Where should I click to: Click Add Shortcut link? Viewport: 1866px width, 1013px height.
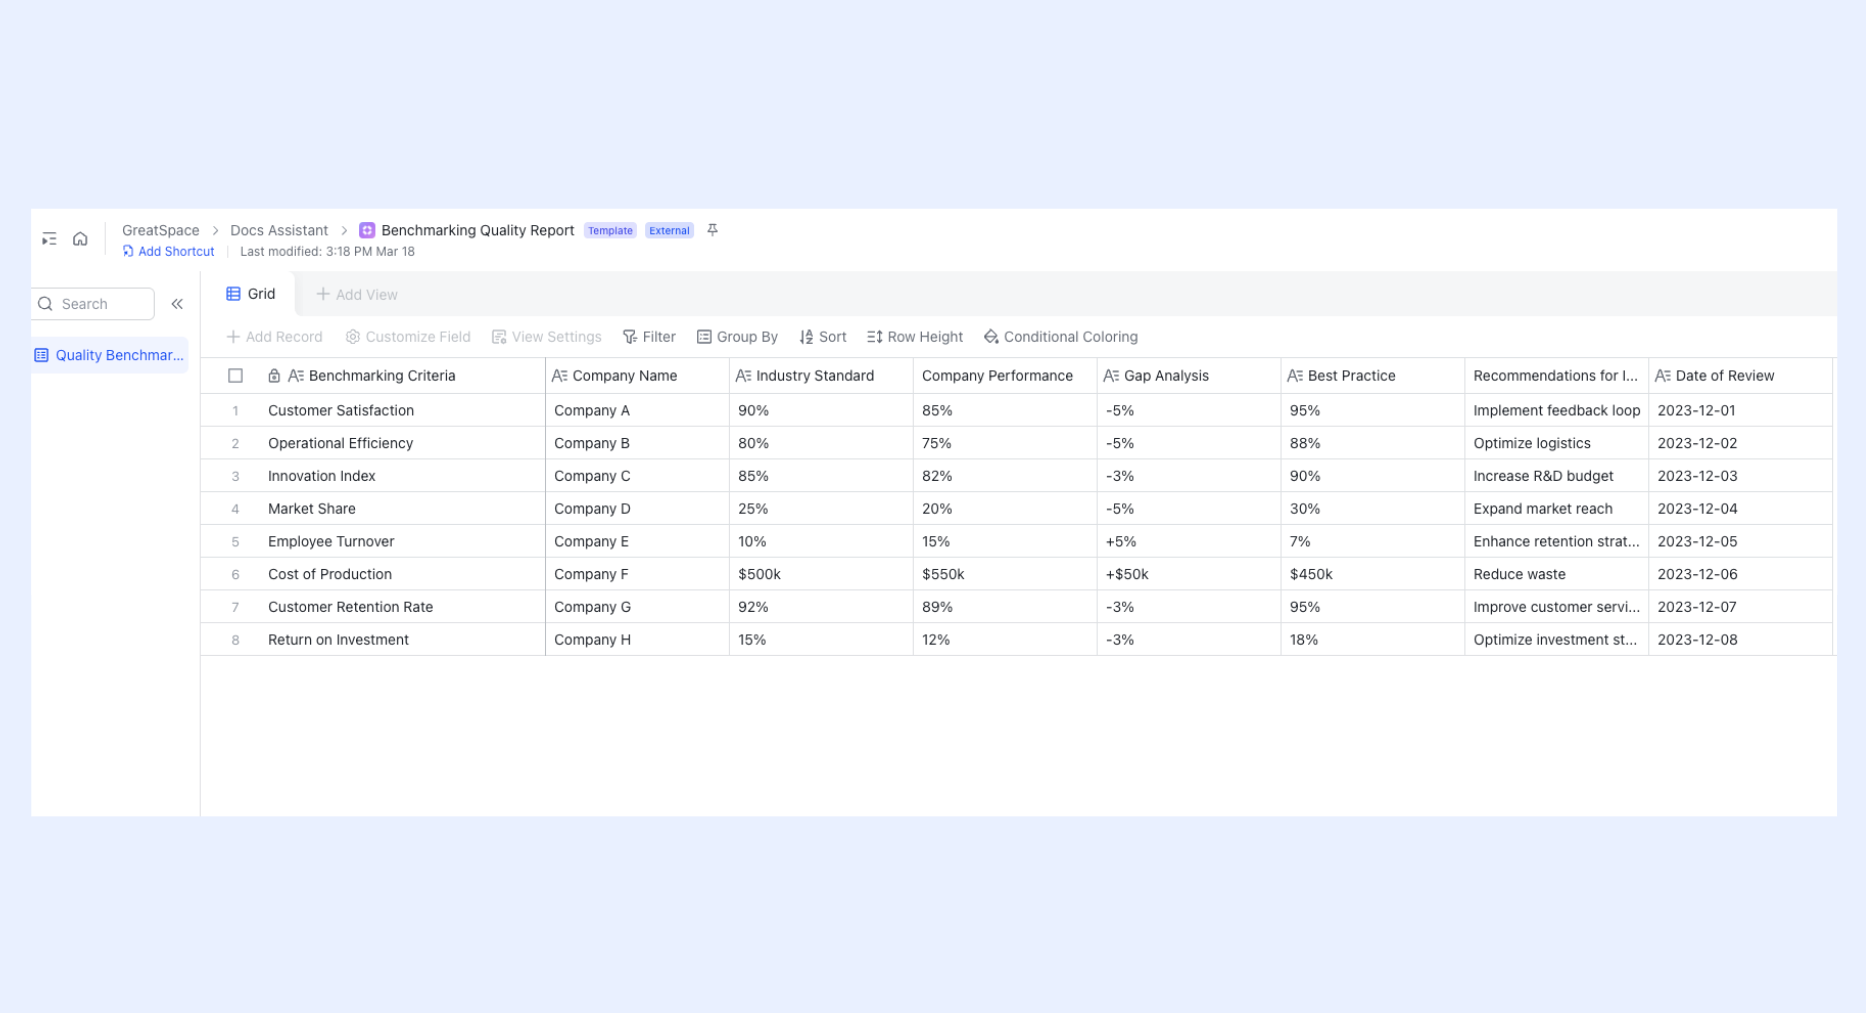point(168,252)
